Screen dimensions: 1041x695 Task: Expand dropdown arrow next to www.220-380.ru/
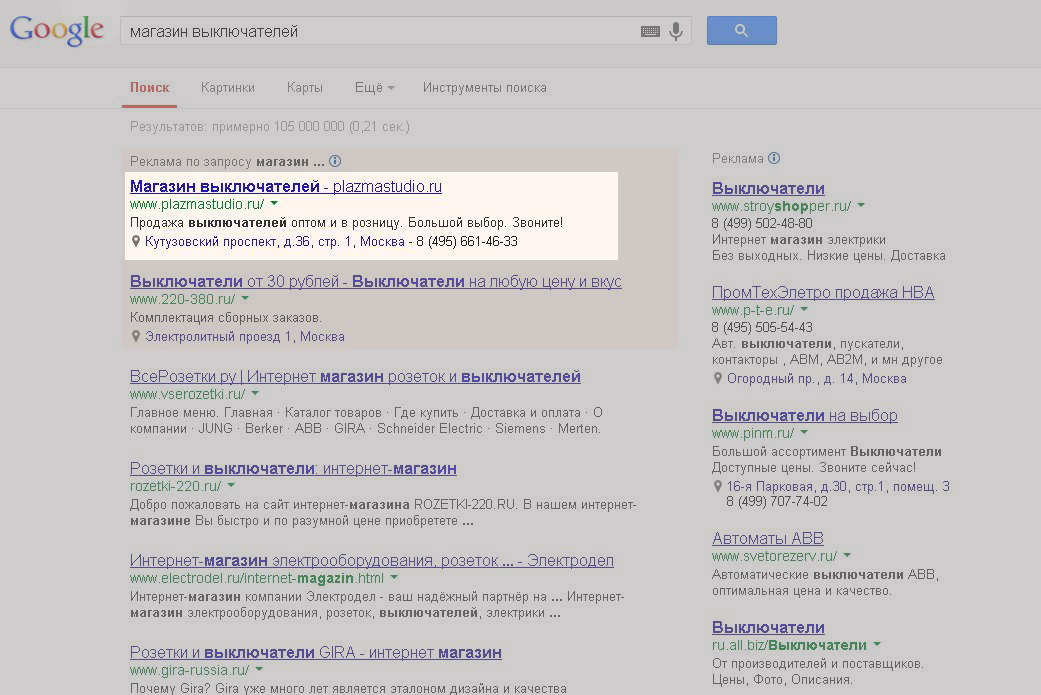[245, 299]
